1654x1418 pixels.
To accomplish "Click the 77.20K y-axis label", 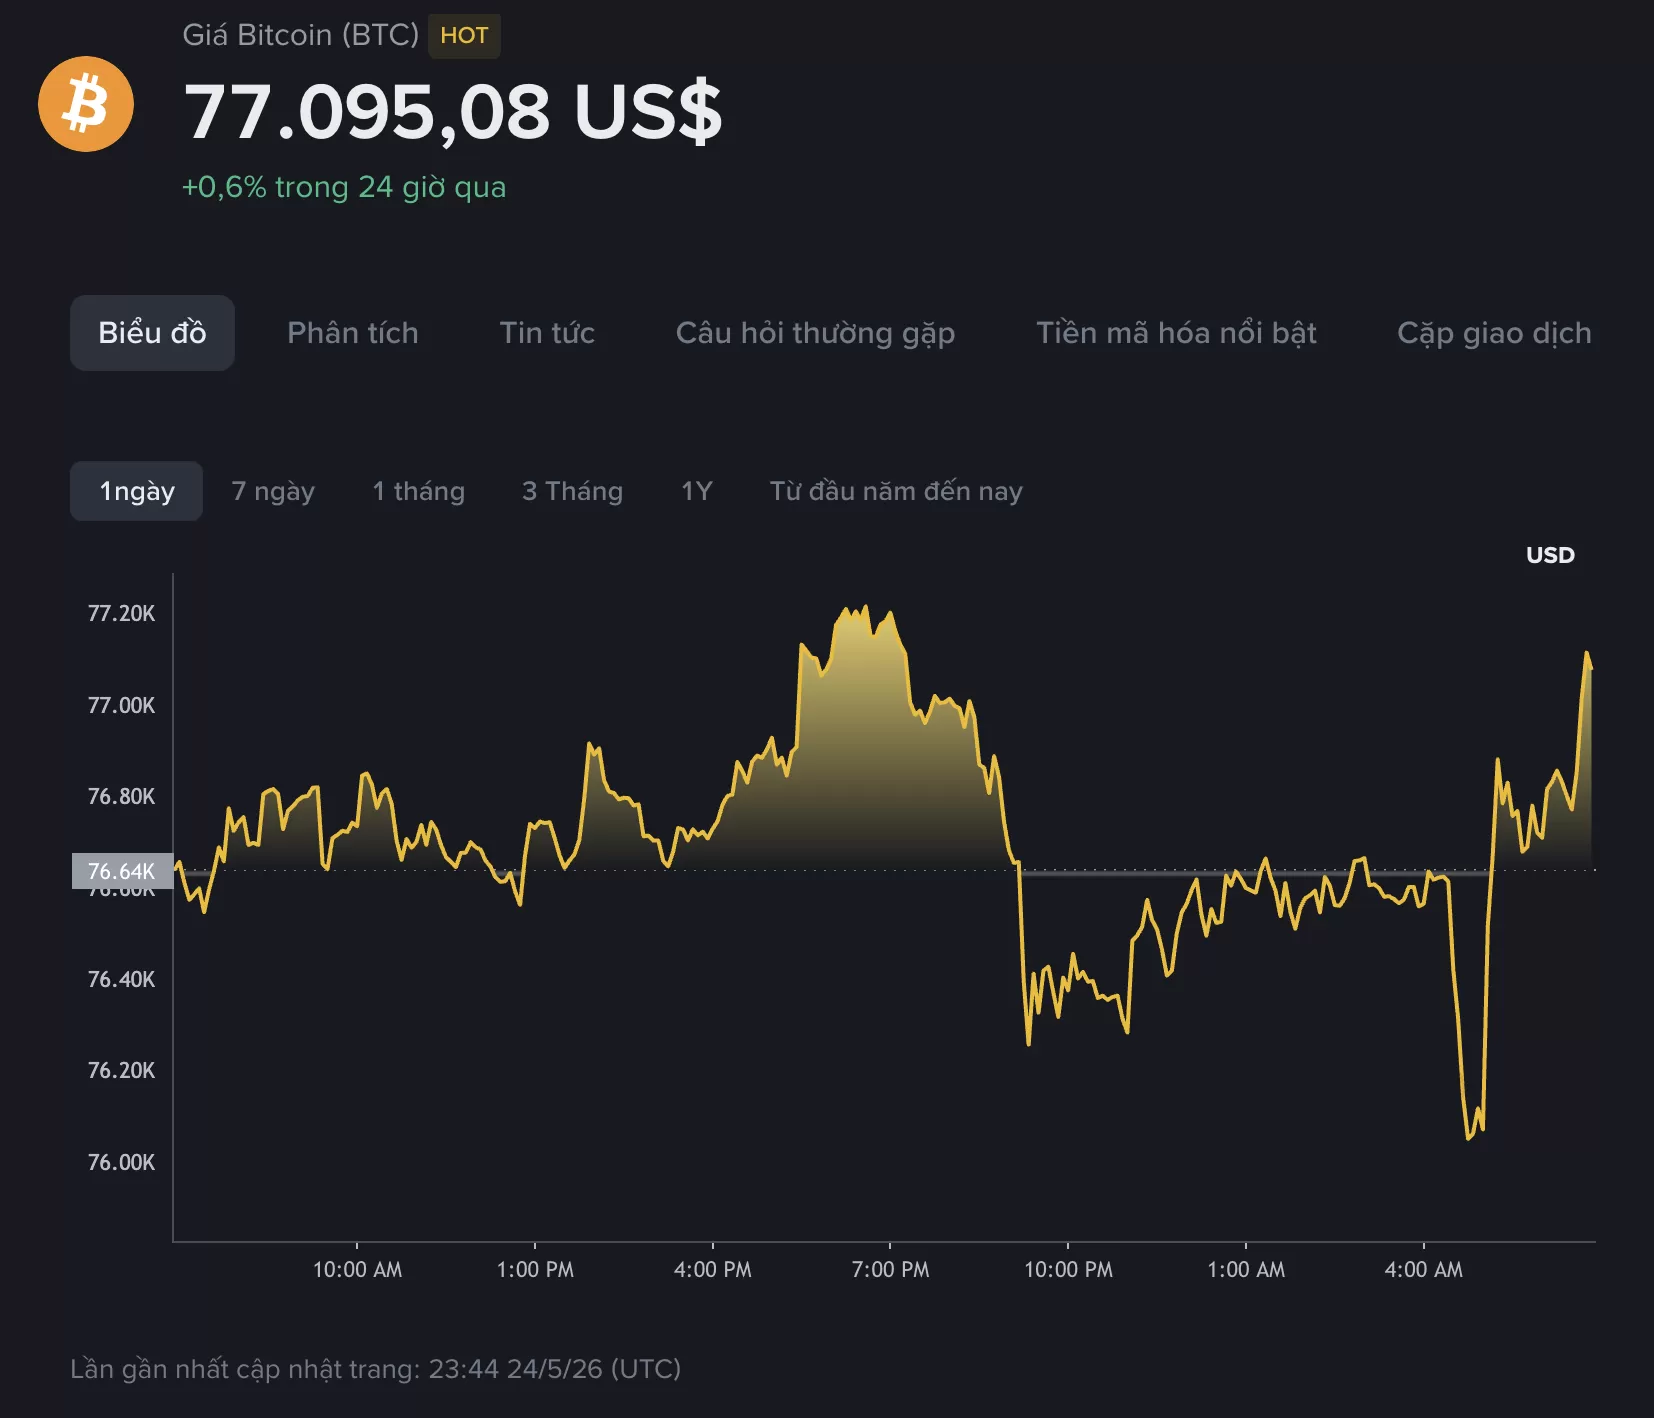I will click(121, 613).
